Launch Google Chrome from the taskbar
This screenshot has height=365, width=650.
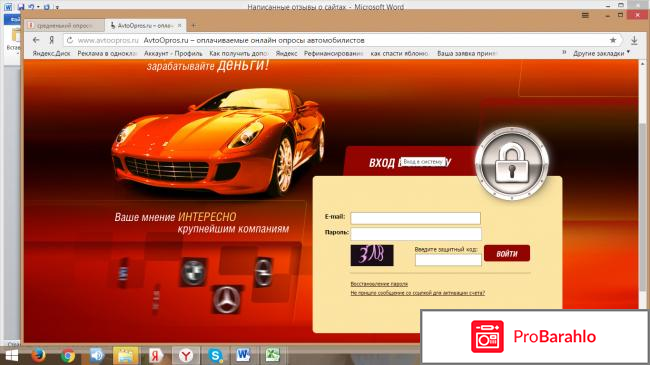(68, 356)
